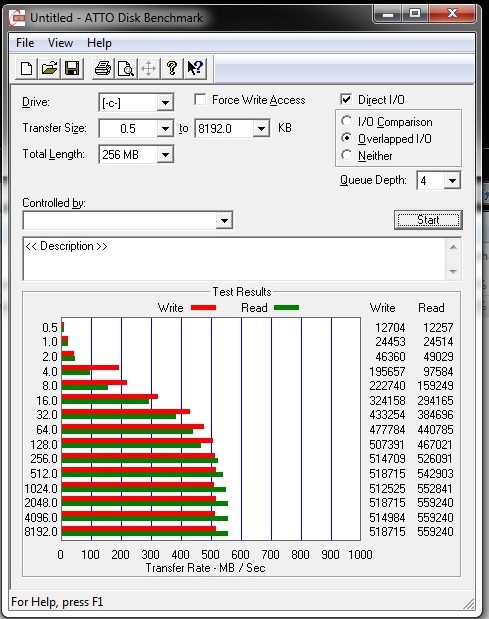Minimize the ATTO Disk Benchmark window
The image size is (489, 619).
[388, 15]
